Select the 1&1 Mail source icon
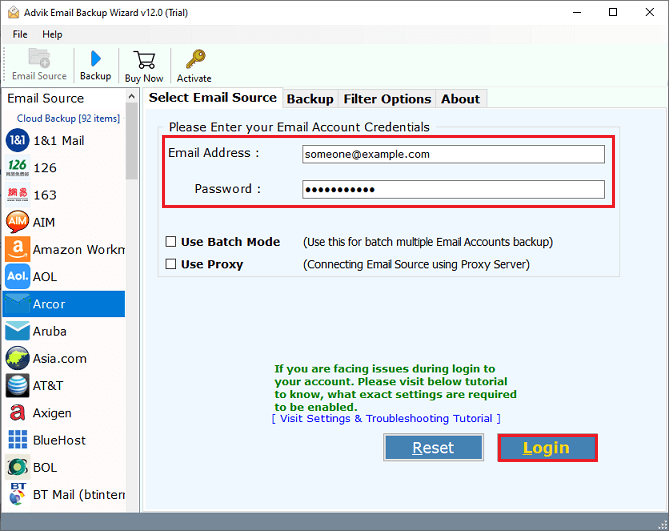 (17, 140)
